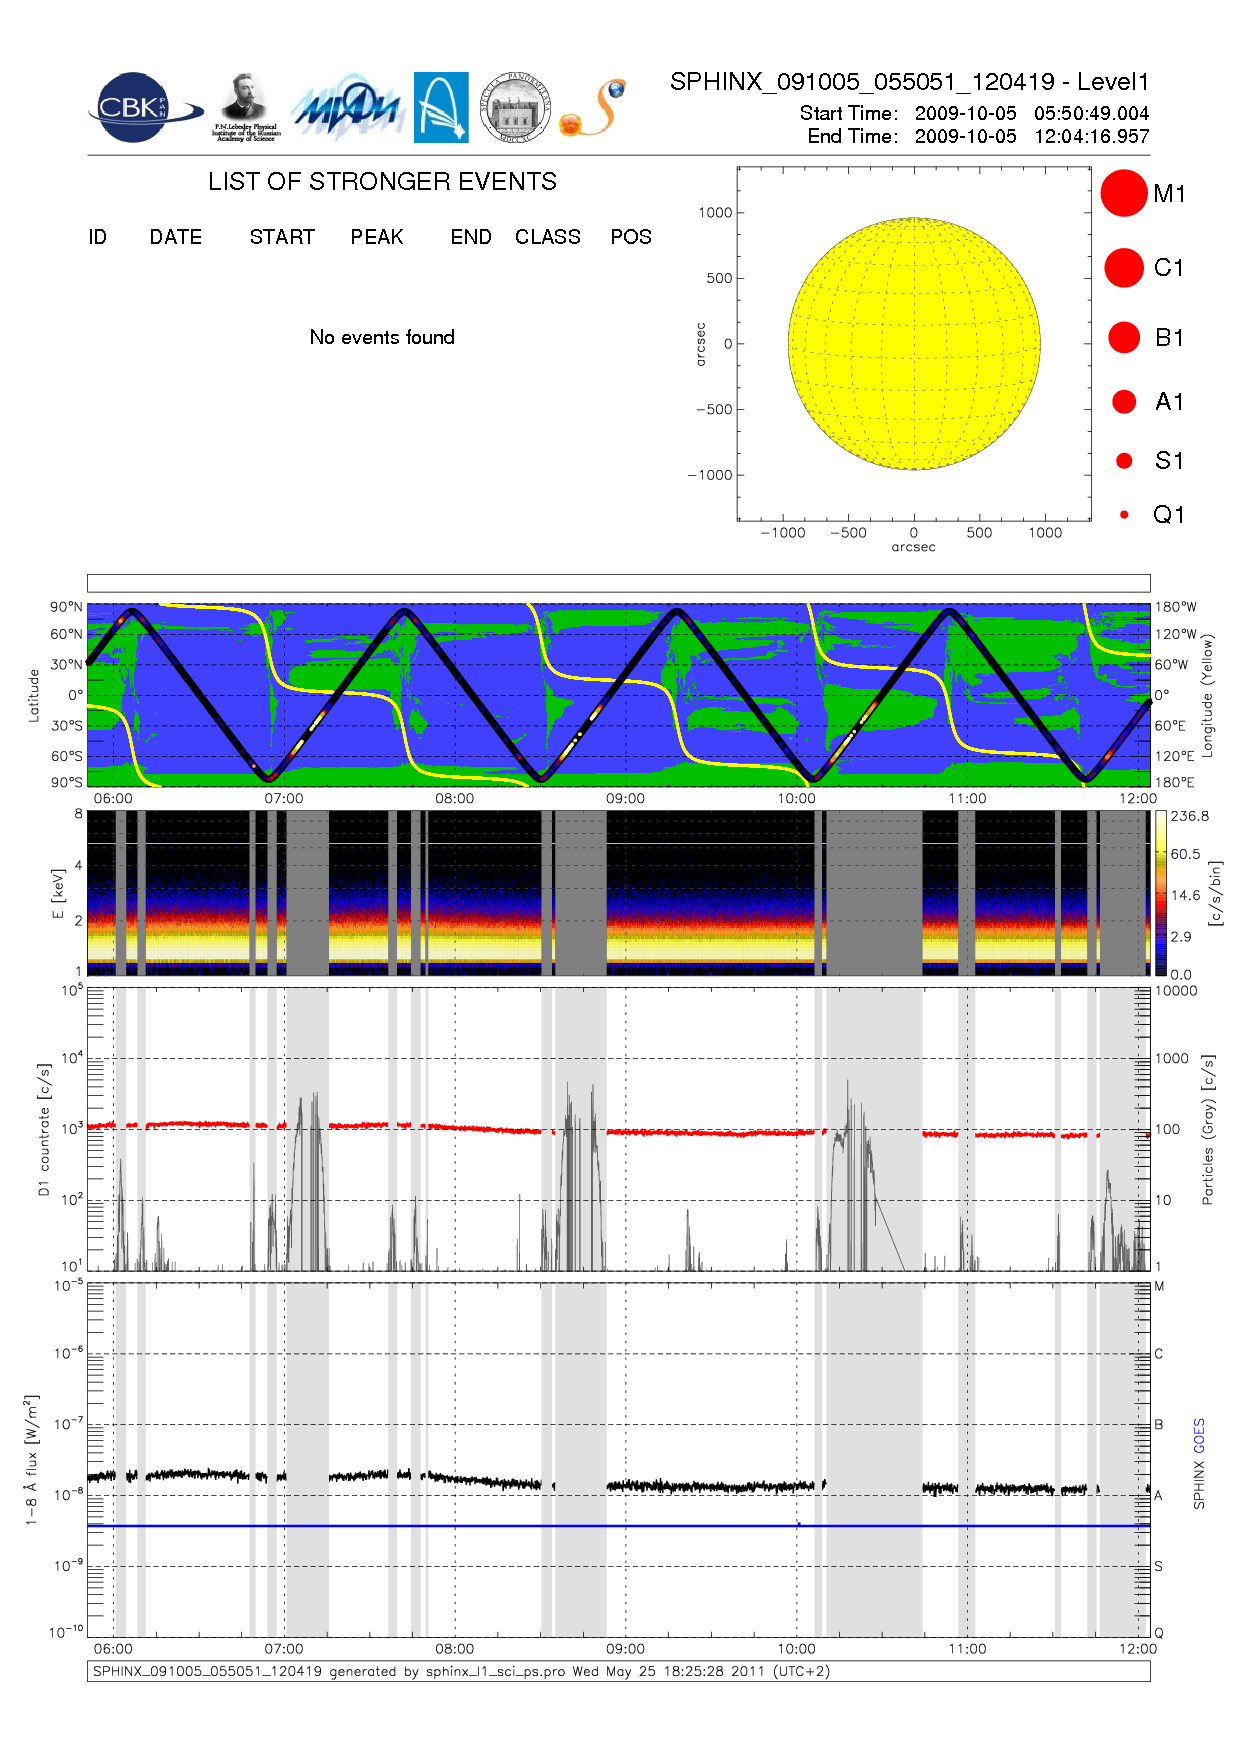Click the small S1 legend dot

tap(1124, 461)
